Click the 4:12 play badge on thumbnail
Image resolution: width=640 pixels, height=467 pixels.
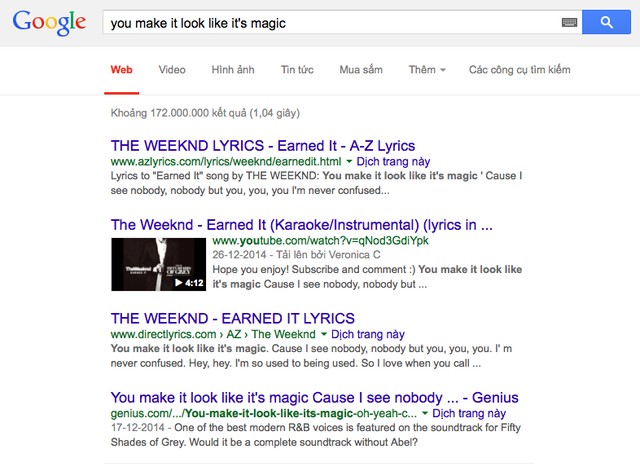pyautogui.click(x=189, y=282)
